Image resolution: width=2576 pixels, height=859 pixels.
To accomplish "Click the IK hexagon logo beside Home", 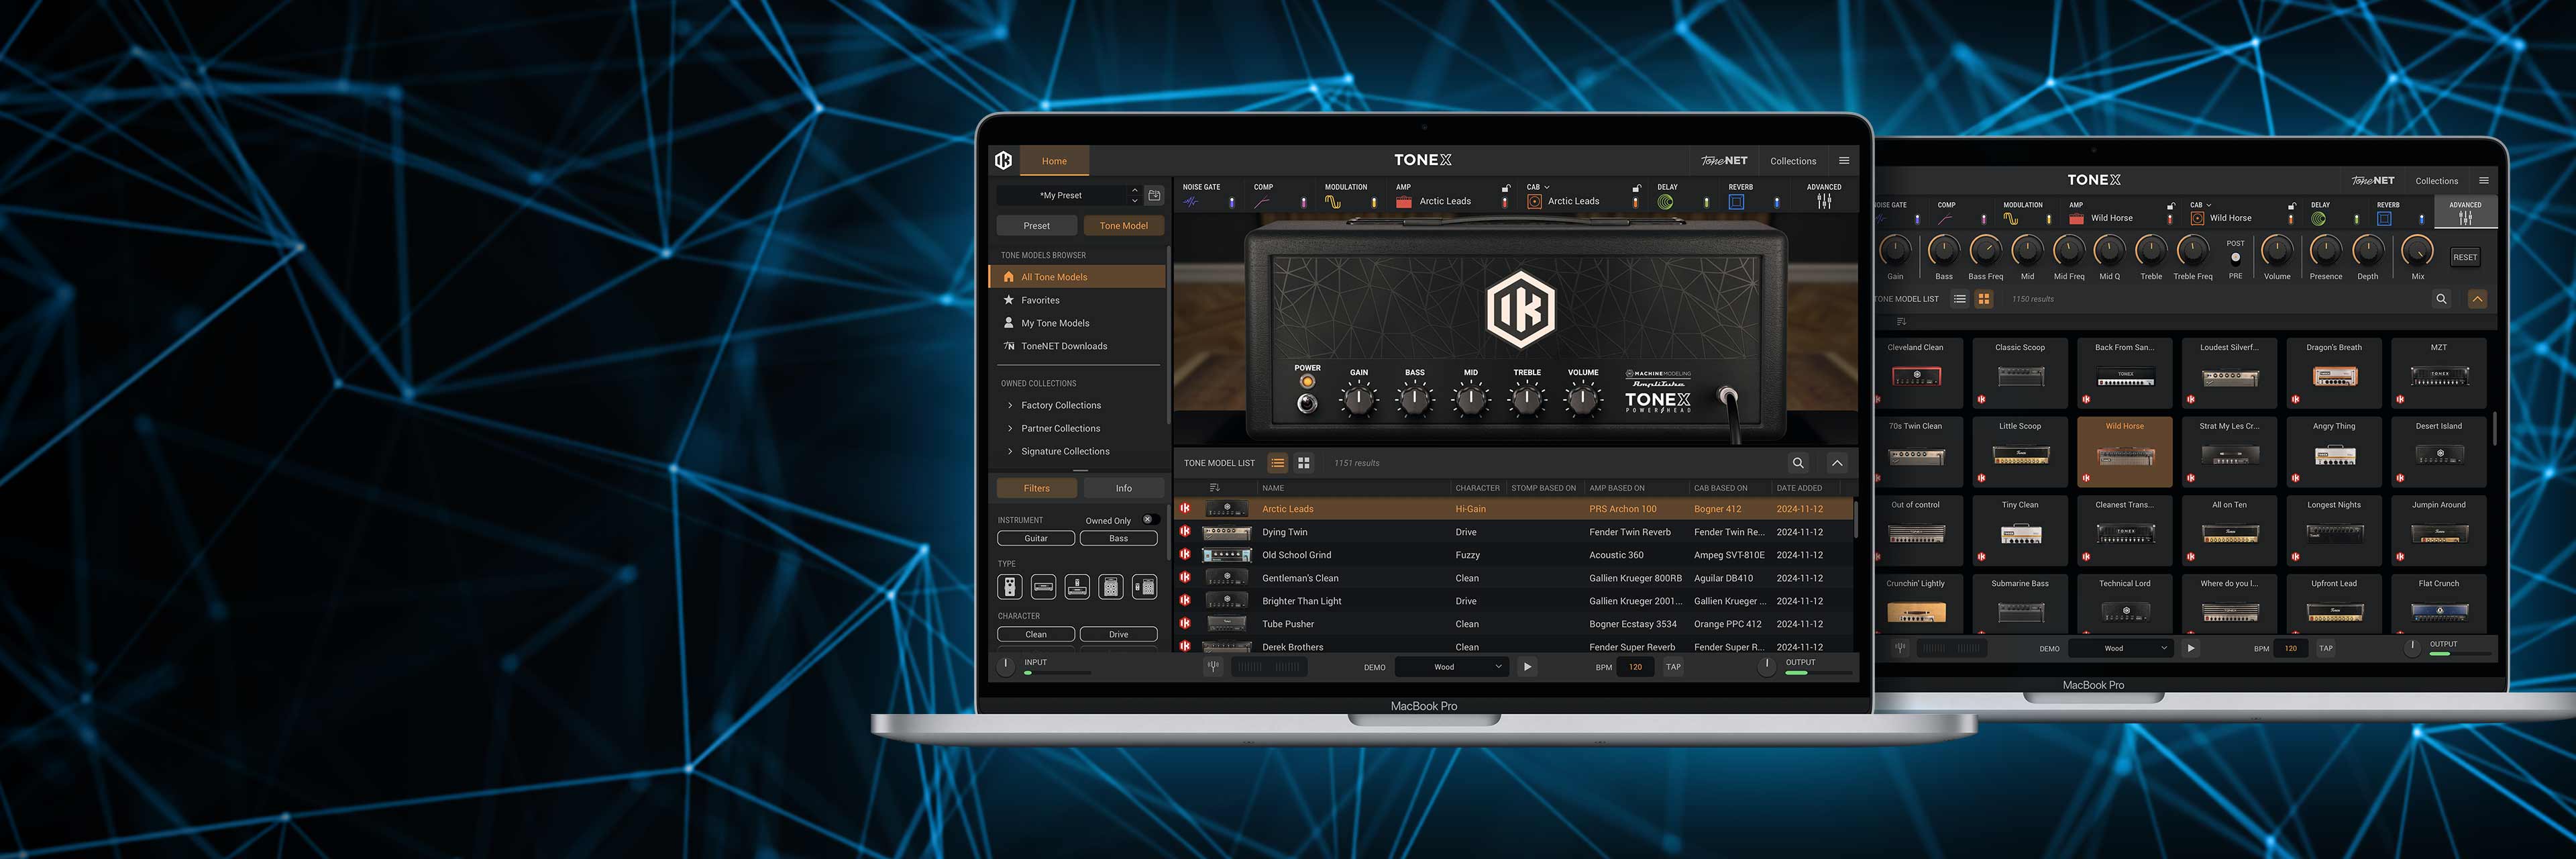I will point(1004,160).
